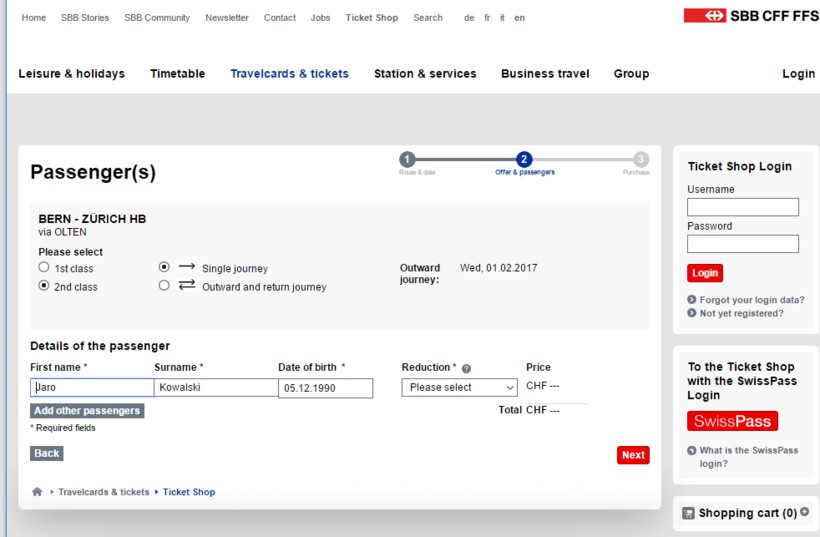Expand the shopping cart arrow icon
Screen dimensions: 820x537
pyautogui.click(x=805, y=512)
